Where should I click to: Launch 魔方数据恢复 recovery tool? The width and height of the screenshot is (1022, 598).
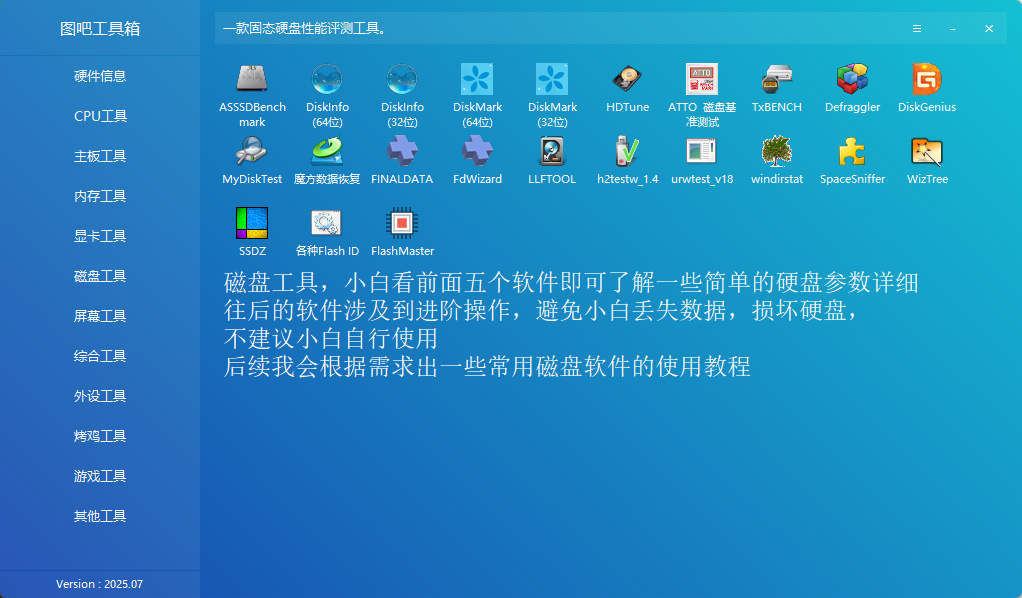[327, 160]
